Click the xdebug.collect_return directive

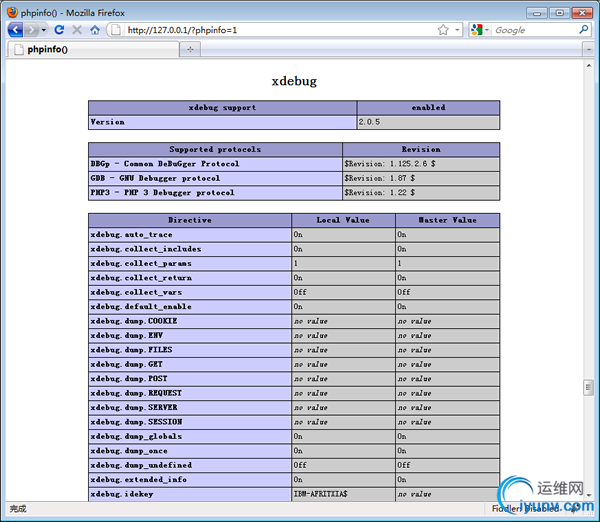click(190, 278)
